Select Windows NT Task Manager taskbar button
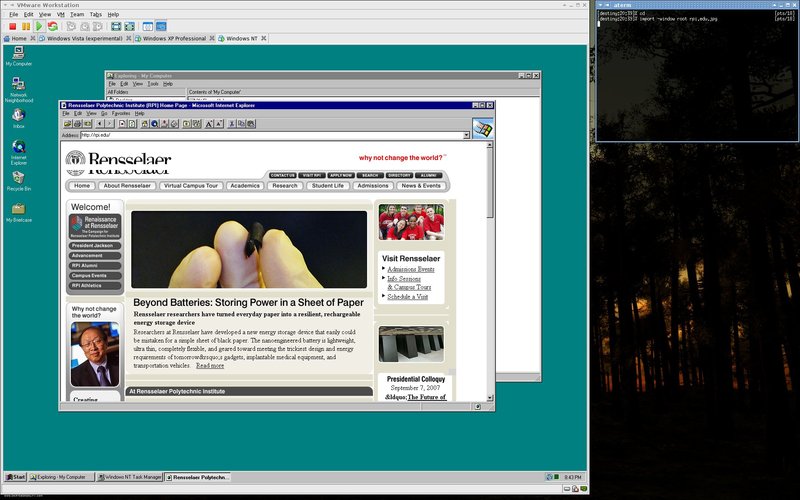Screen dimensions: 800x500 point(130,477)
